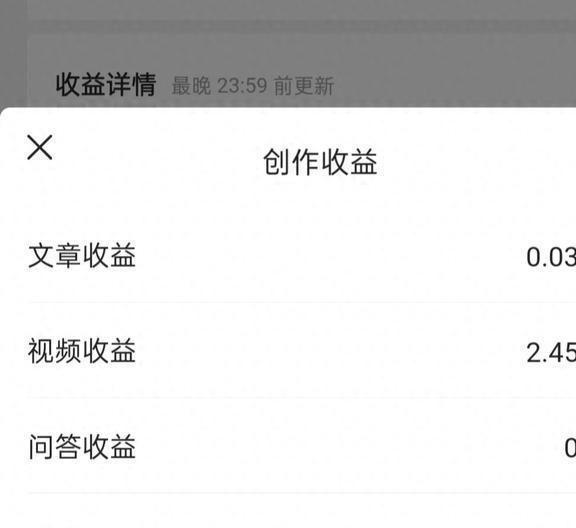This screenshot has height=528, width=576.
Task: Select the 视频收益 label
Action: click(82, 351)
